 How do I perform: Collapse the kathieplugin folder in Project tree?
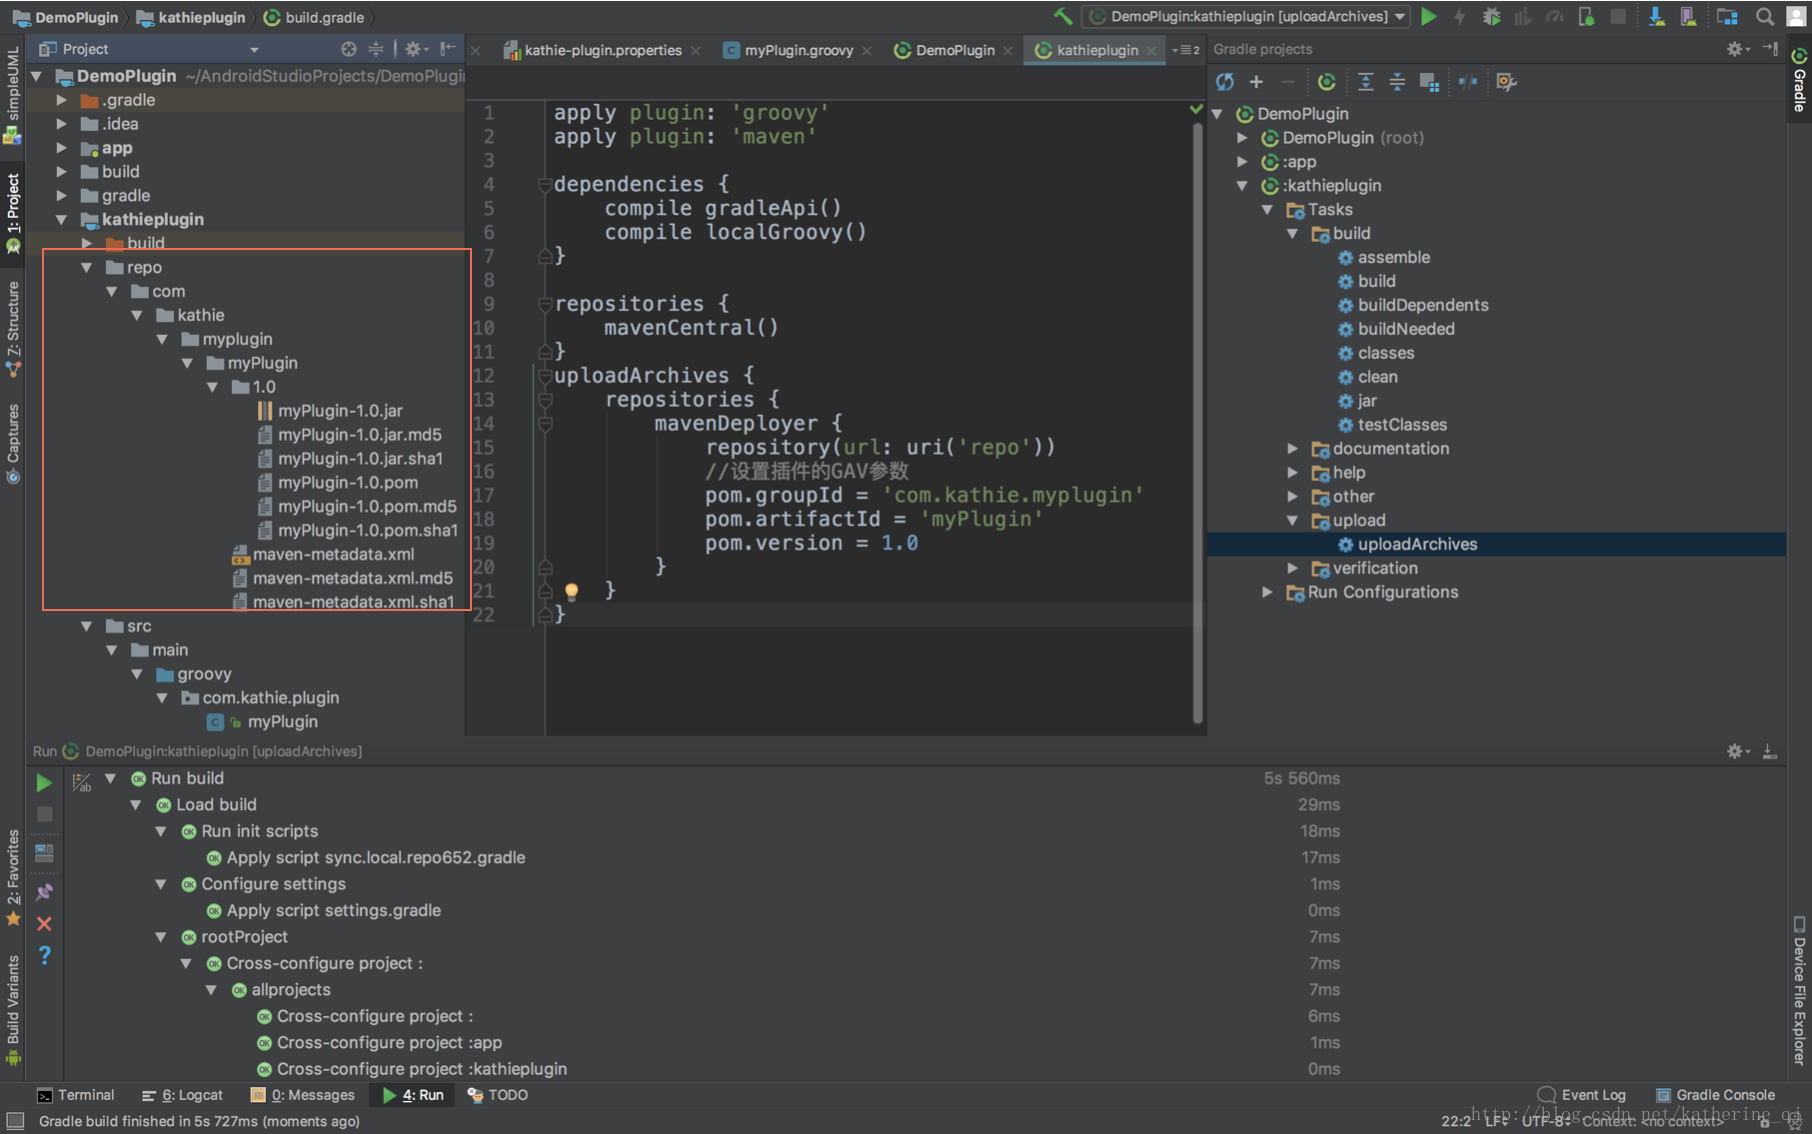(x=62, y=219)
